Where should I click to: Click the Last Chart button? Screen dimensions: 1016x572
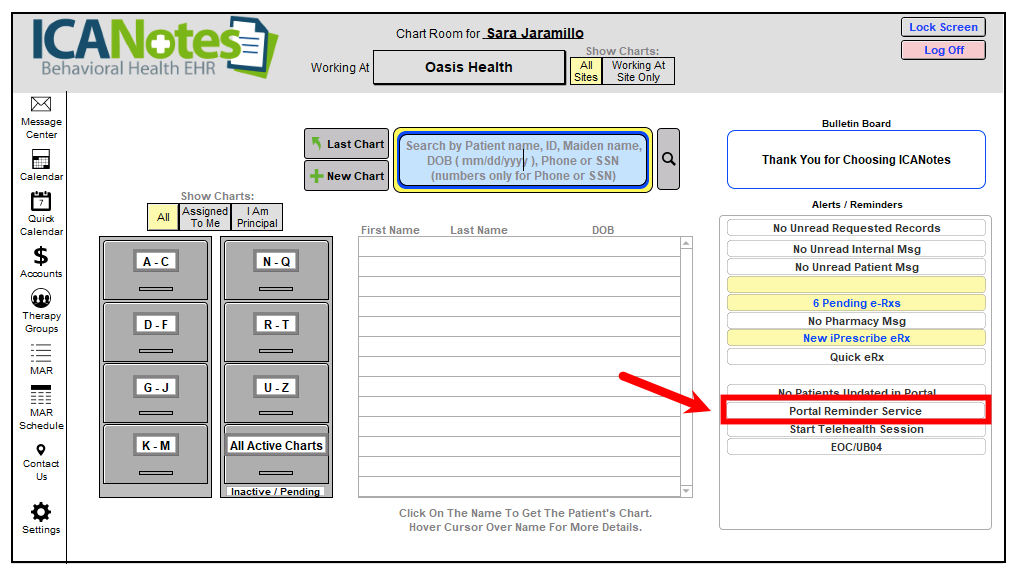[x=347, y=144]
